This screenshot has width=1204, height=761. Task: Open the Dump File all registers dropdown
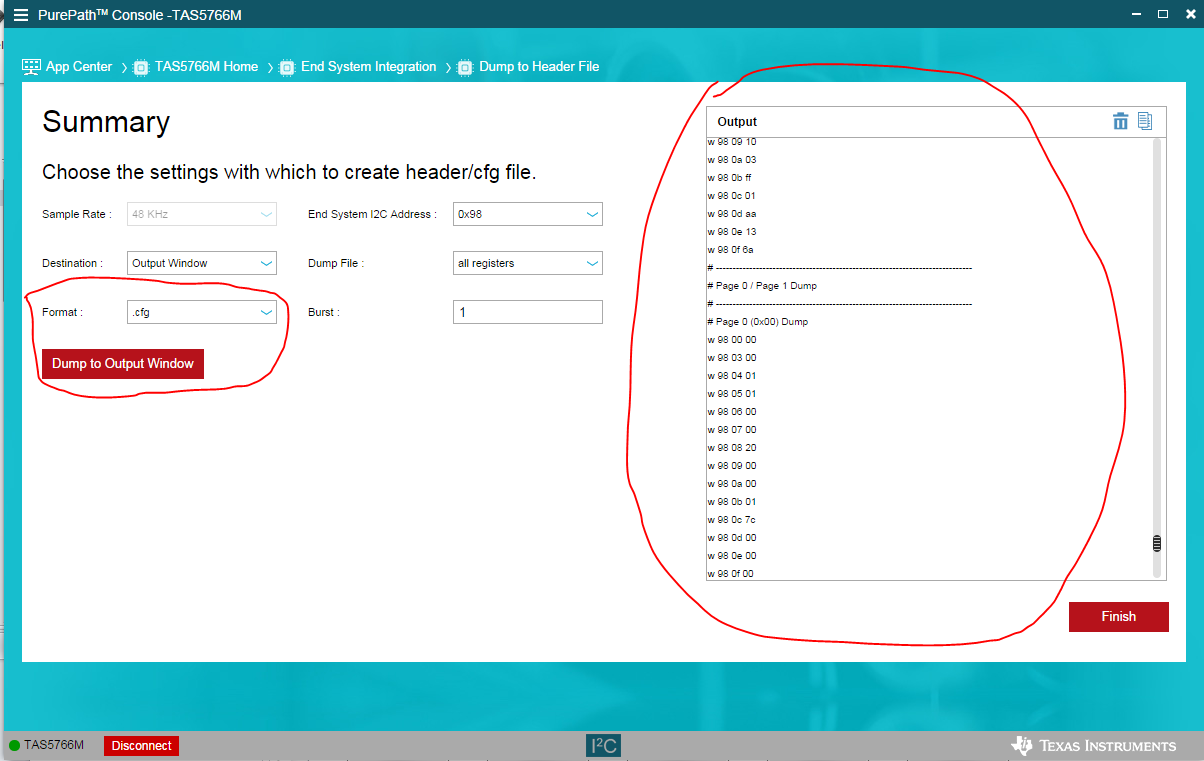click(528, 263)
